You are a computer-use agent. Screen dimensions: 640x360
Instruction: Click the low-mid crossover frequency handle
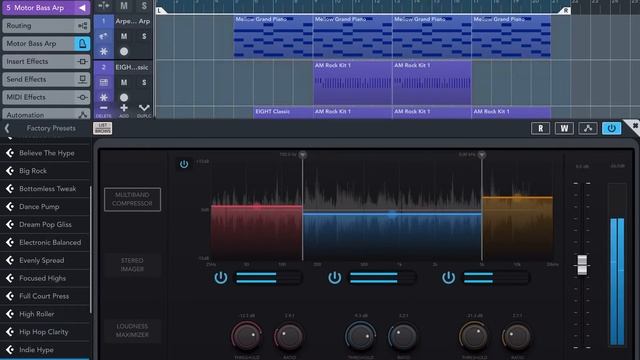click(x=302, y=155)
